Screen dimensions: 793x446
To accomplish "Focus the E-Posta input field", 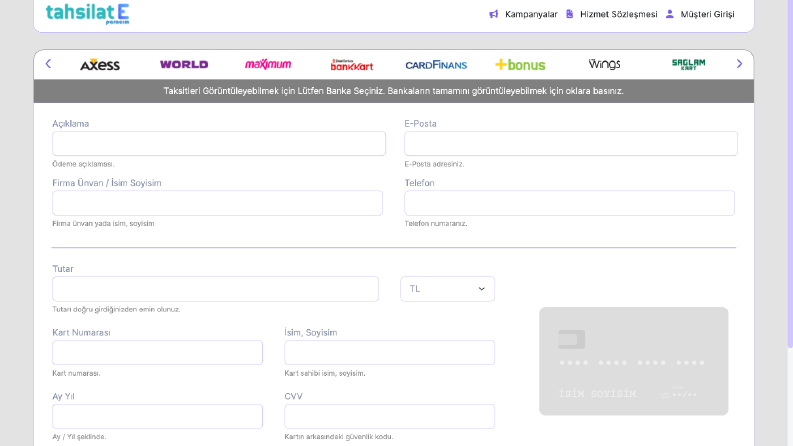I will (571, 144).
